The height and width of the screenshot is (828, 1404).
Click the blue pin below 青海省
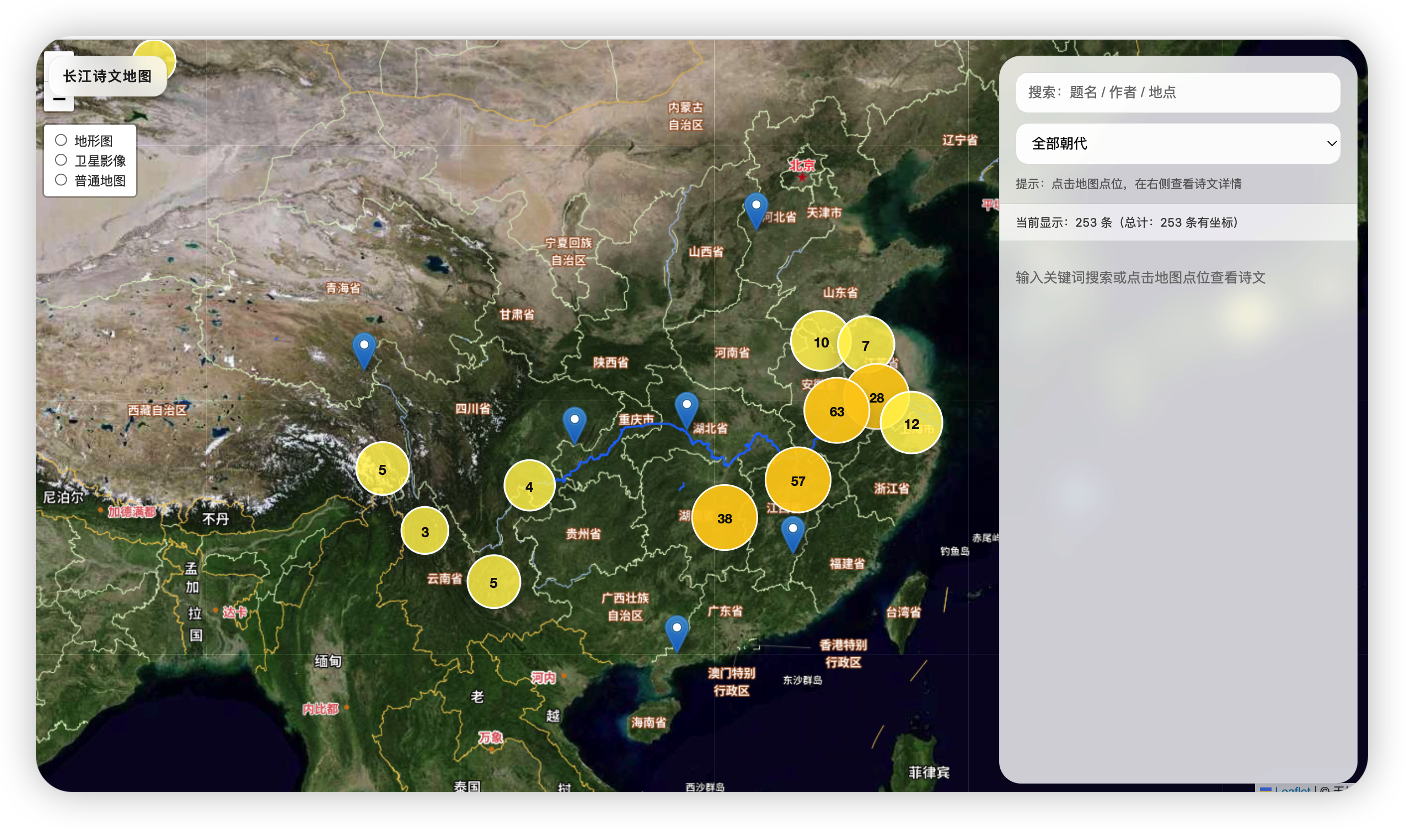point(364,350)
